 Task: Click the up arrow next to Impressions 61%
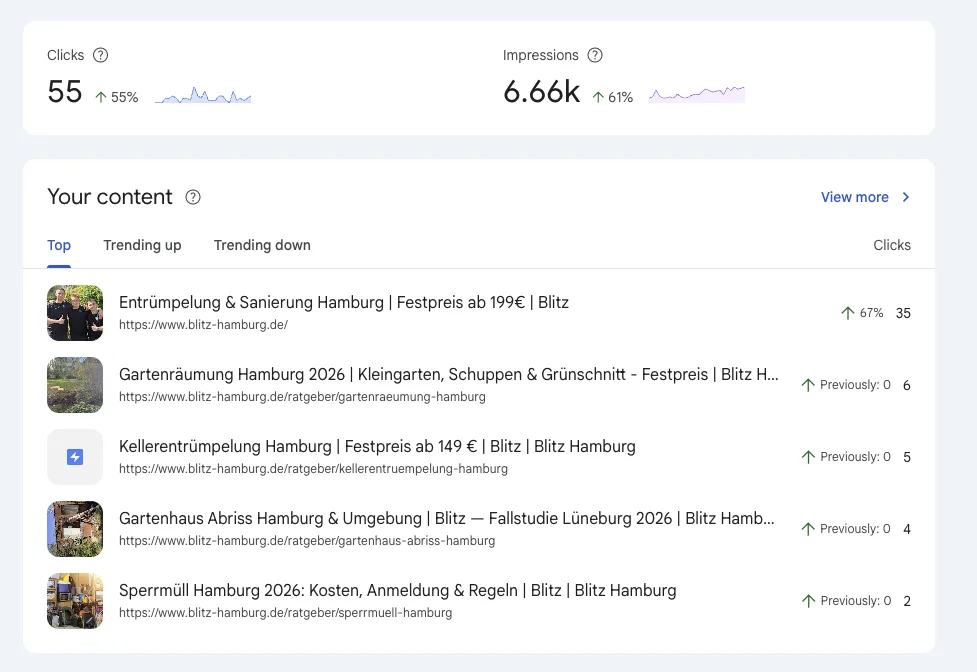(x=598, y=97)
